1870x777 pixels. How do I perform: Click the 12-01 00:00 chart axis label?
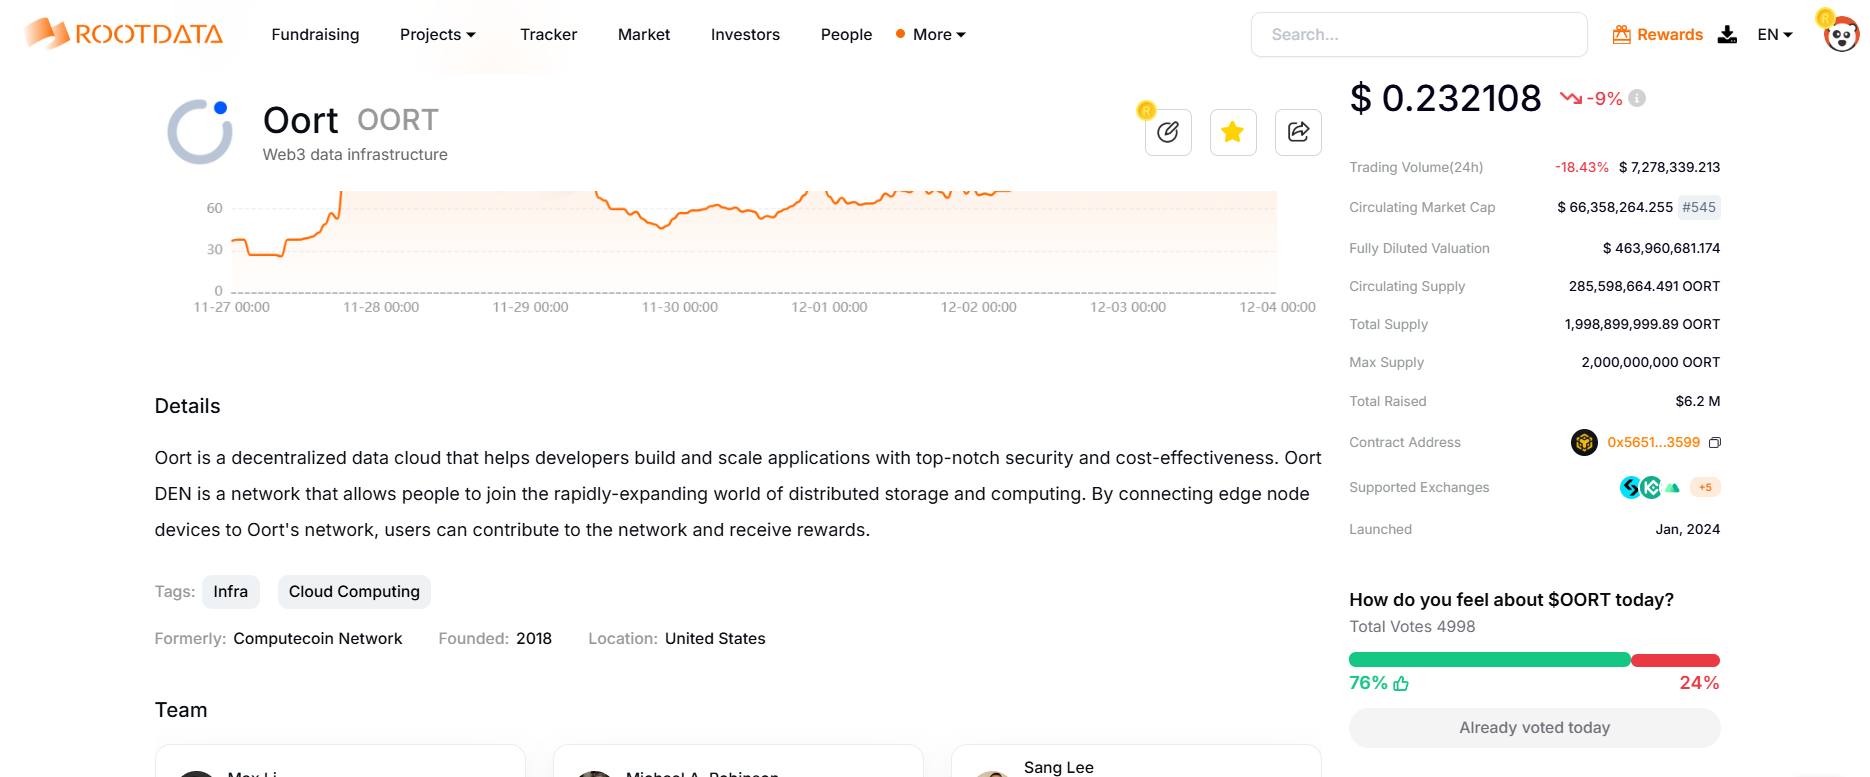(829, 307)
